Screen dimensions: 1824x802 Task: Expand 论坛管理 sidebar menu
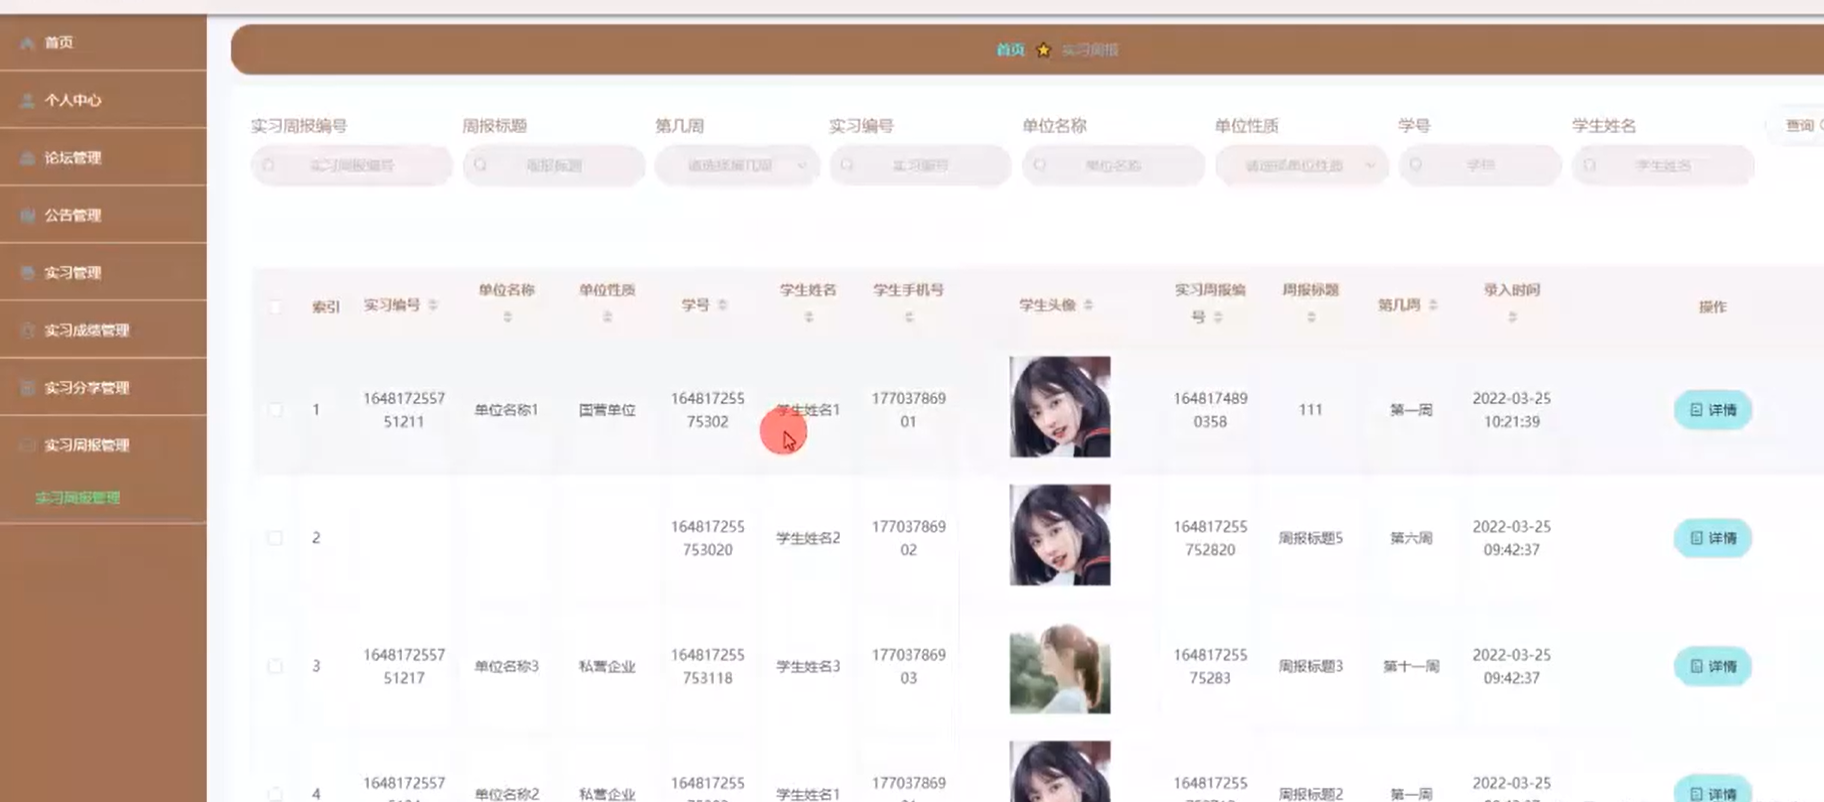click(103, 158)
